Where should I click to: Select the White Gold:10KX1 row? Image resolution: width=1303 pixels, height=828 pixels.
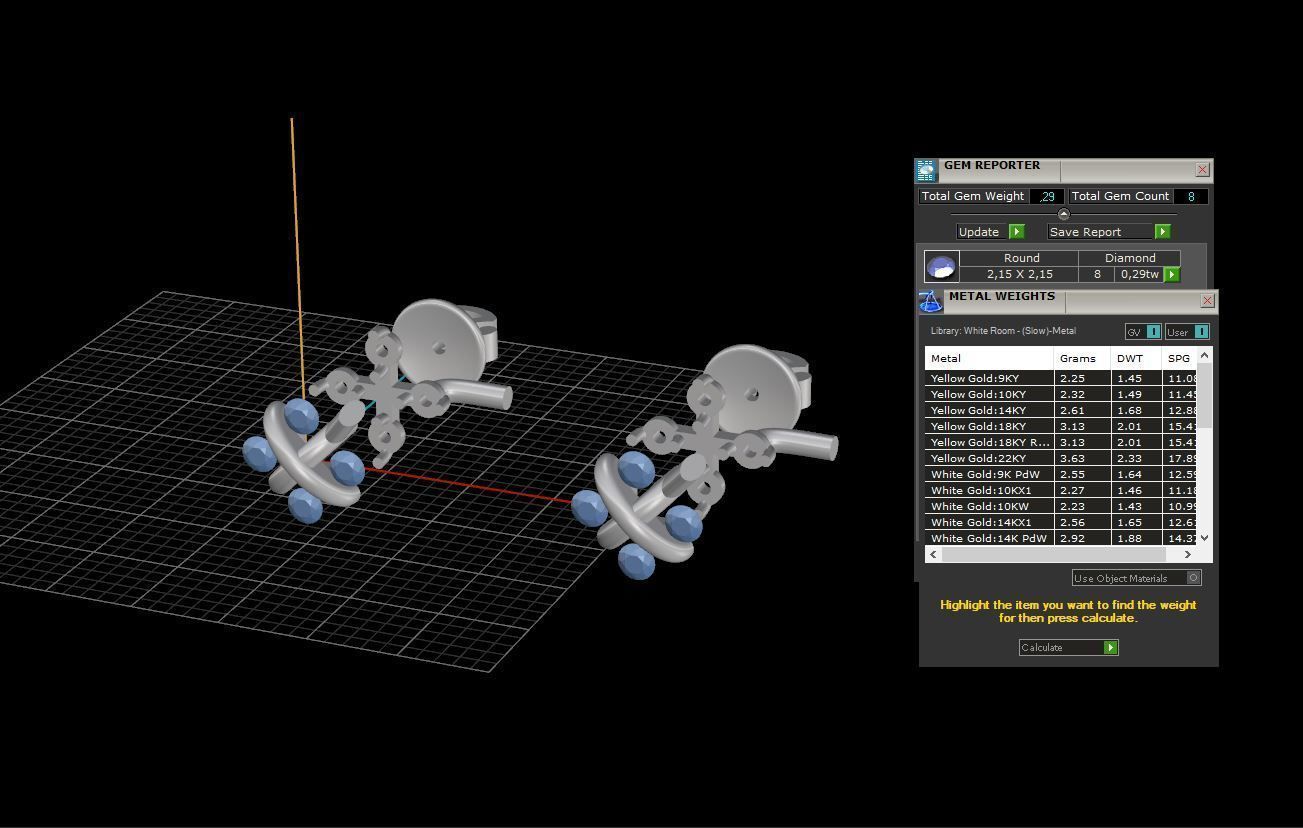click(1060, 490)
